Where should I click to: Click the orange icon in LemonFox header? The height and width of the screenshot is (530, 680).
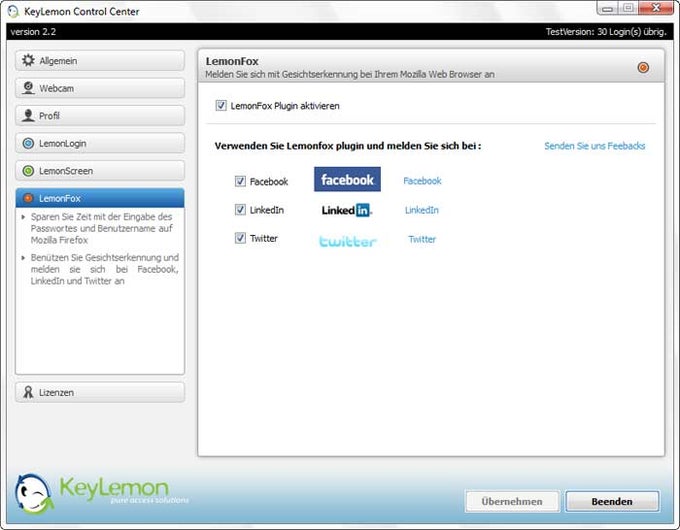(643, 68)
